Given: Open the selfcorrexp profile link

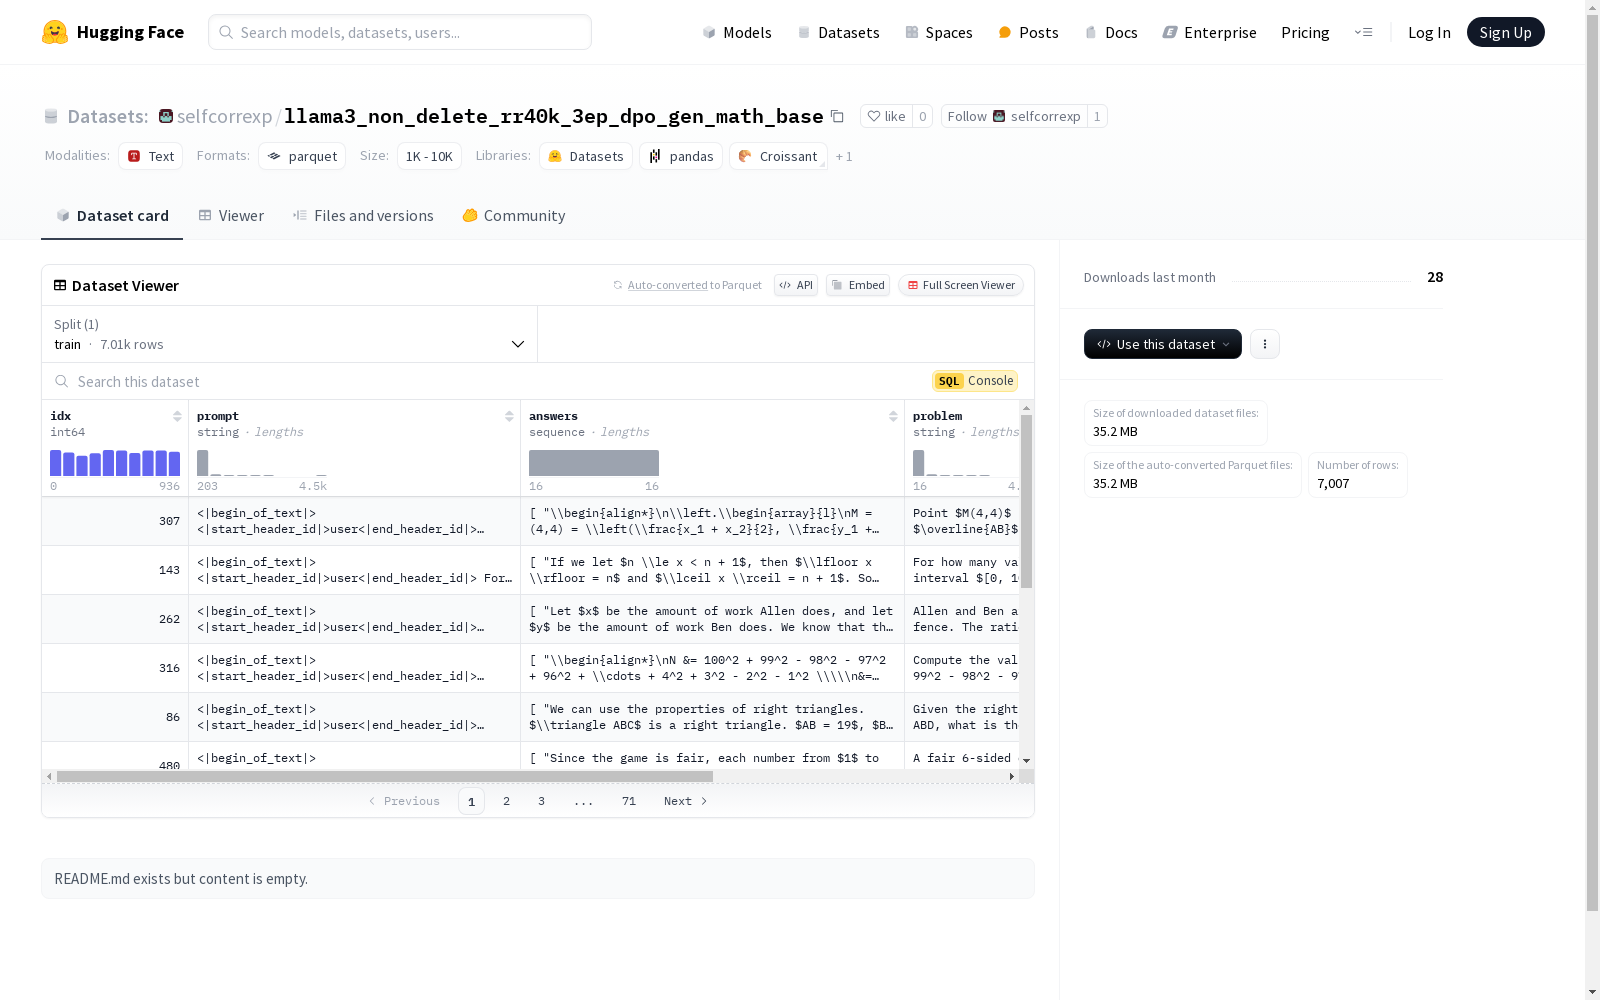Looking at the screenshot, I should pos(224,116).
